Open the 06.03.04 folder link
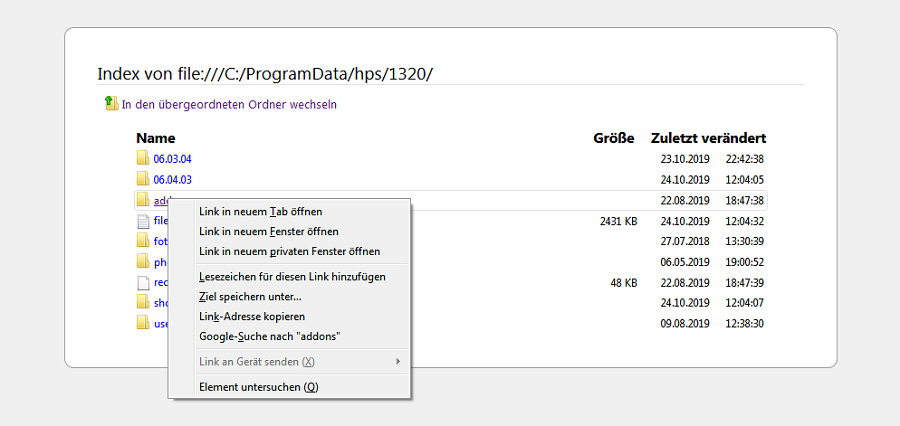 [172, 159]
